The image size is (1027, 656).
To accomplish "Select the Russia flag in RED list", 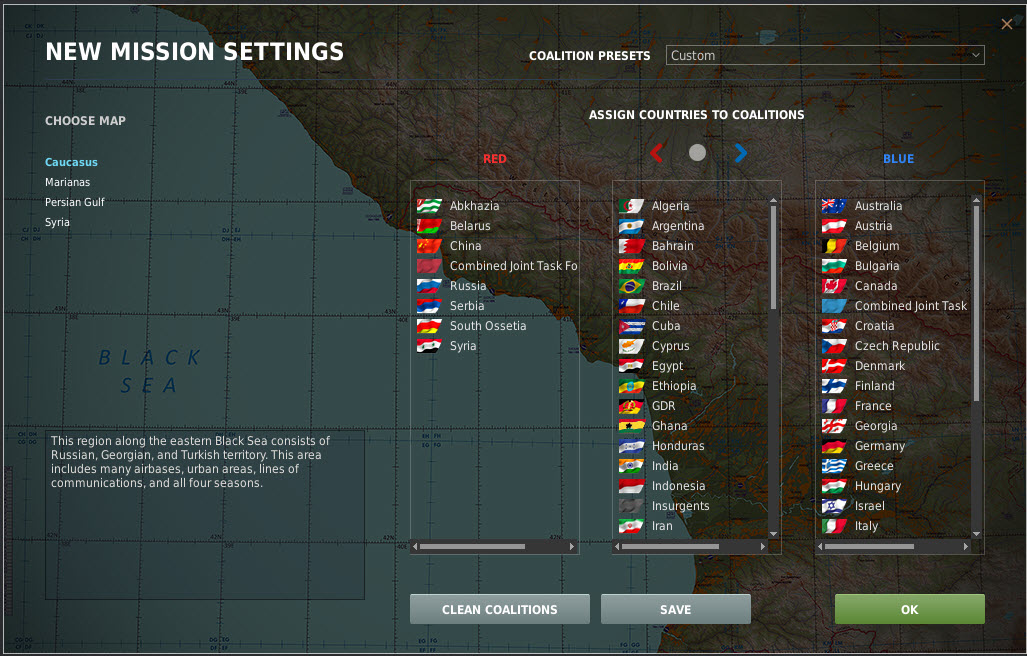I will (x=430, y=286).
